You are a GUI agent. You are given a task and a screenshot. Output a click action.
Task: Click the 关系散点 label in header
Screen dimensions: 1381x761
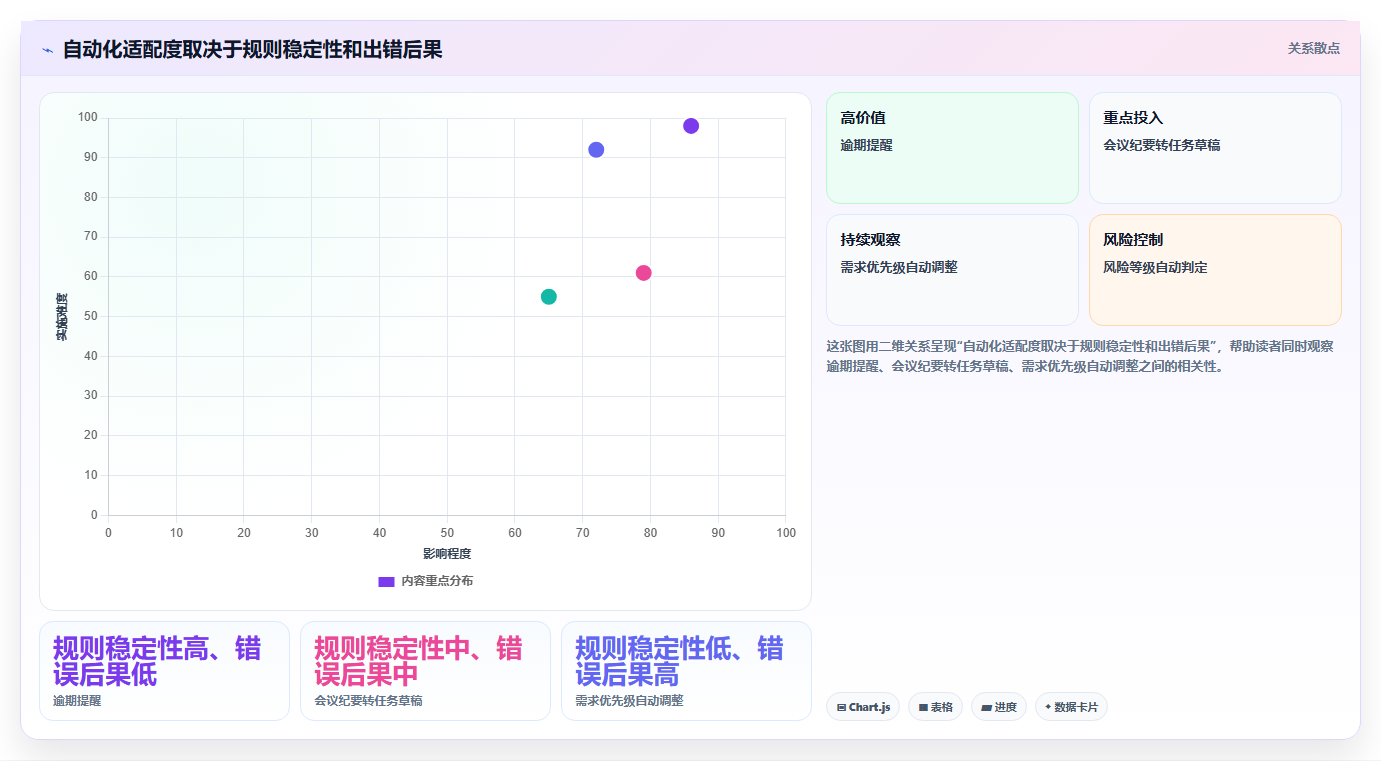(1313, 48)
